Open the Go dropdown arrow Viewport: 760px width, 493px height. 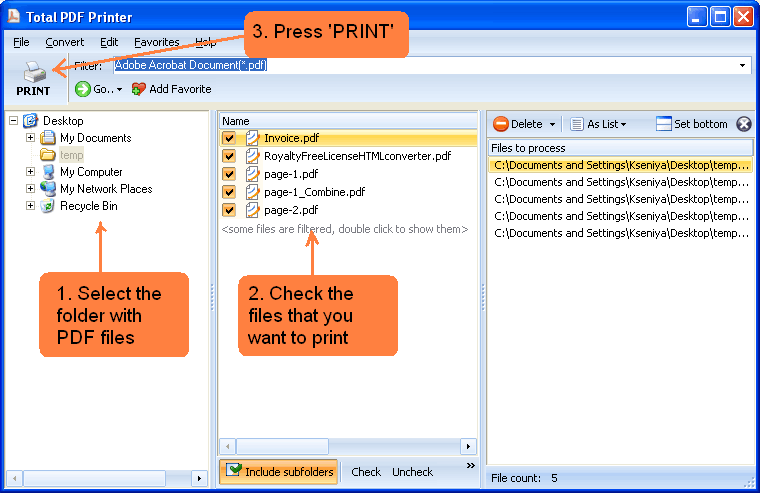119,90
